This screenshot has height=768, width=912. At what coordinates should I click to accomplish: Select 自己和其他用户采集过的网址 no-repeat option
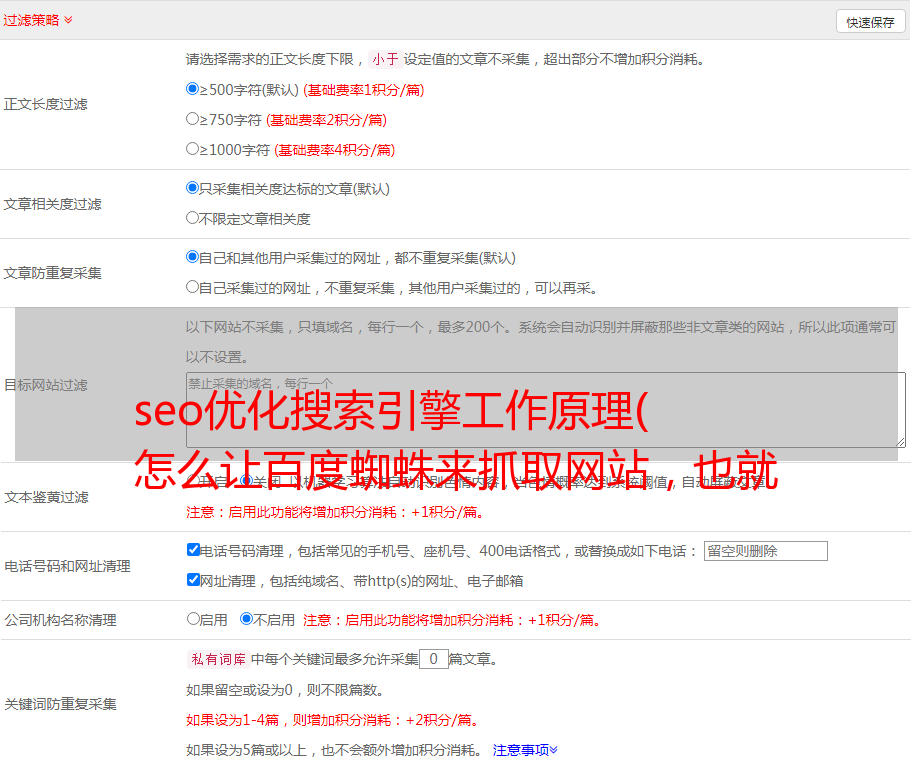click(x=193, y=257)
